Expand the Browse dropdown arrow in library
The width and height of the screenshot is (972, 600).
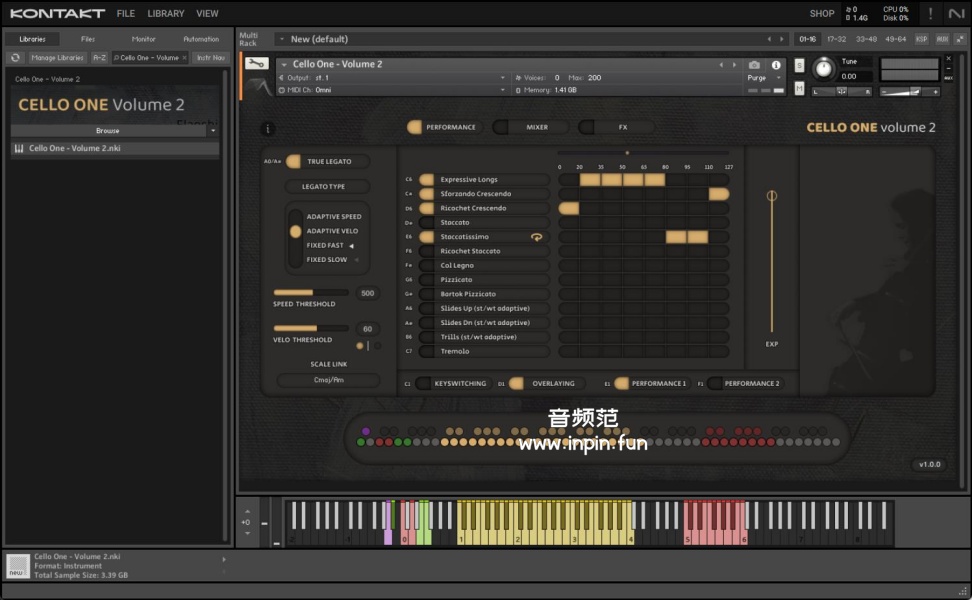pyautogui.click(x=213, y=130)
